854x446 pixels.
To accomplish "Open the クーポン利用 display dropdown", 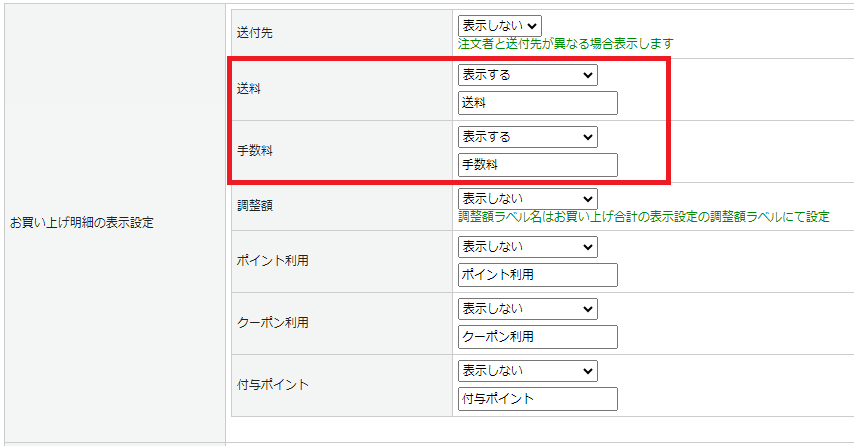I will 527,308.
